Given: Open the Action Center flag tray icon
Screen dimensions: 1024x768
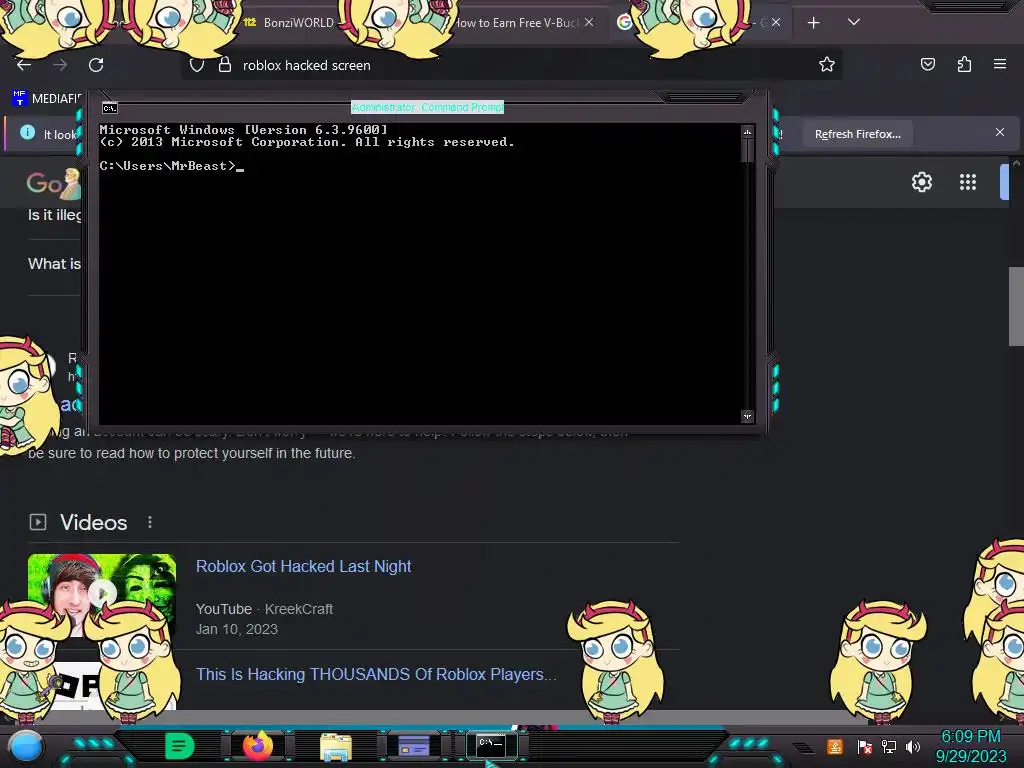Looking at the screenshot, I should pos(864,746).
